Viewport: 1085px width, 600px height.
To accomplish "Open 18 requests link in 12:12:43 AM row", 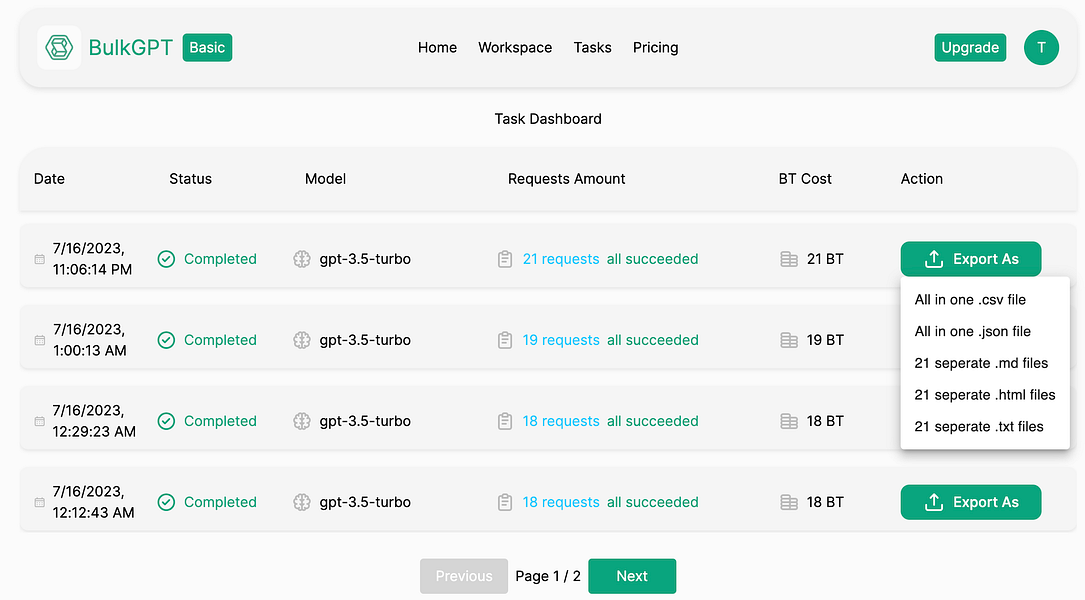I will (x=560, y=502).
